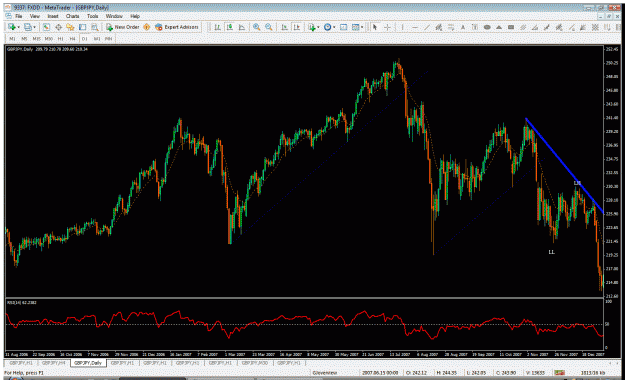The image size is (625, 380).
Task: Select the Crosshair tool
Action: tap(387, 27)
